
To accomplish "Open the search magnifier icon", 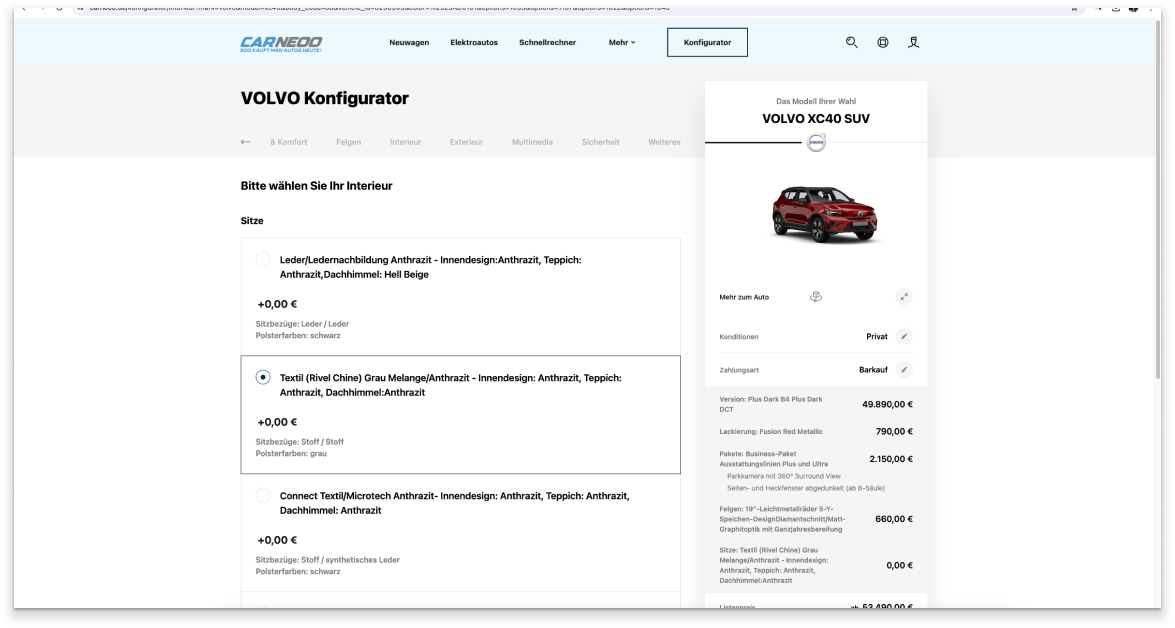I will [852, 43].
